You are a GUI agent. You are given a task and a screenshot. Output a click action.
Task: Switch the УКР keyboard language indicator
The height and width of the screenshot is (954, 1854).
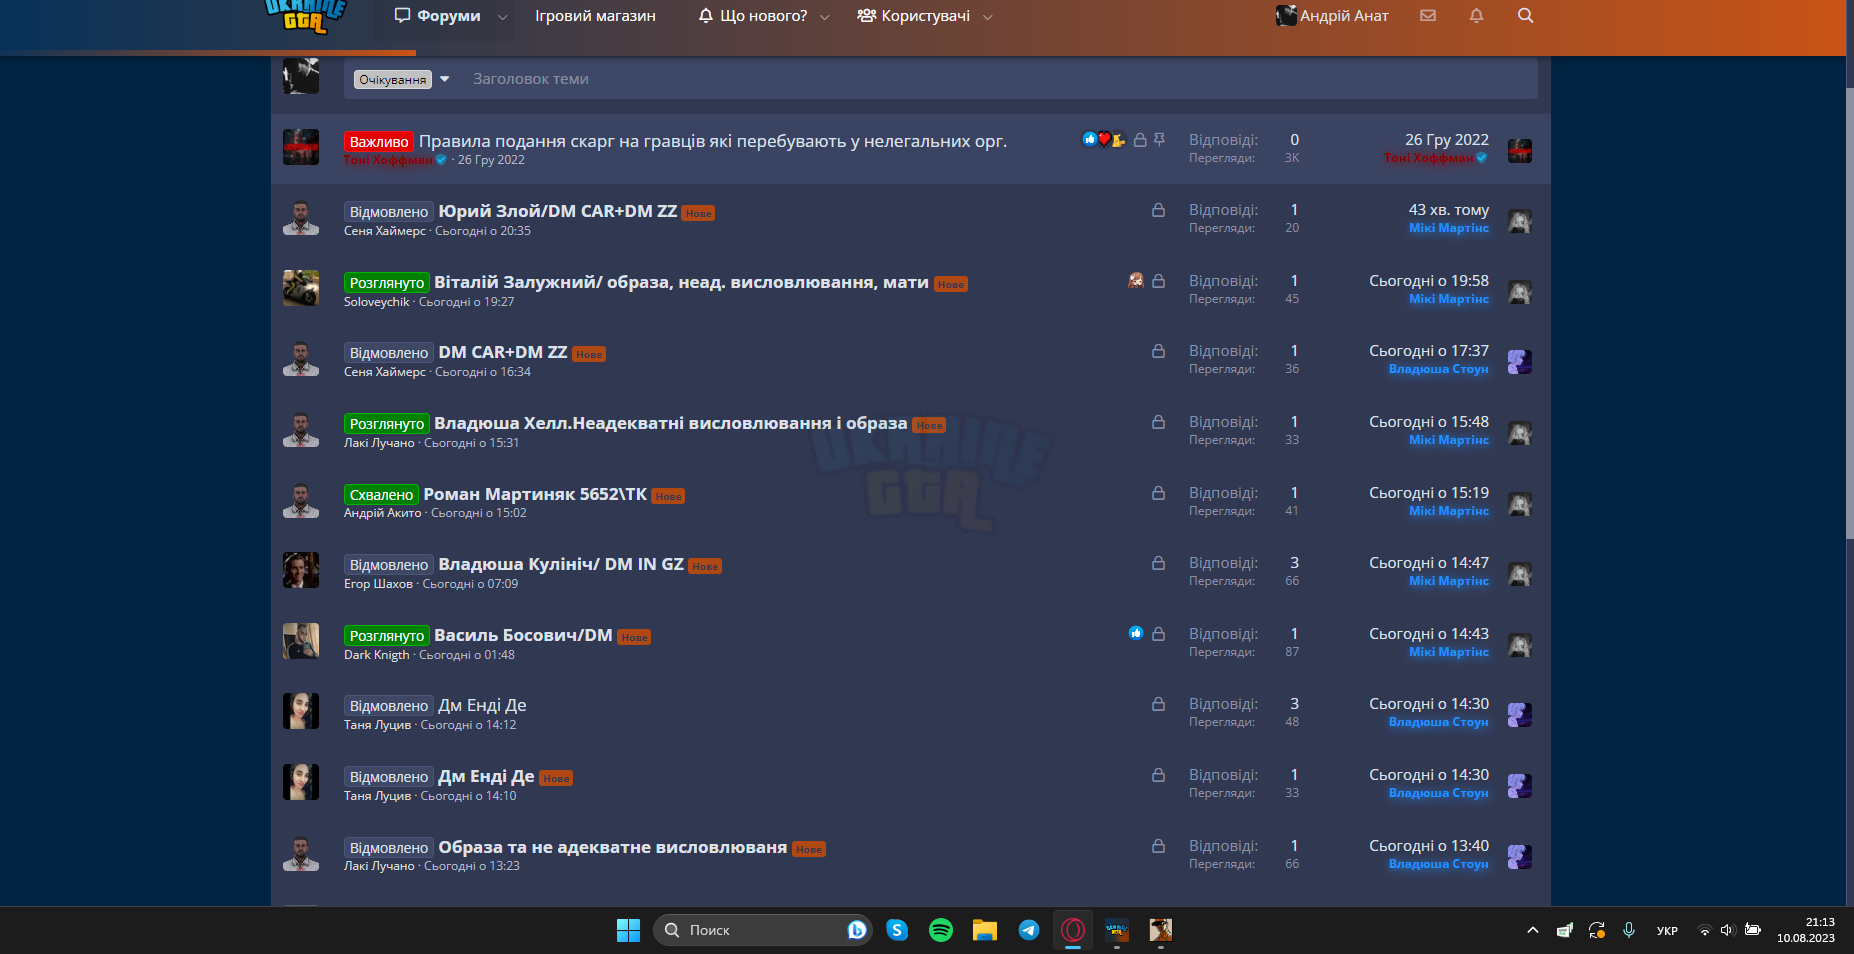coord(1667,931)
